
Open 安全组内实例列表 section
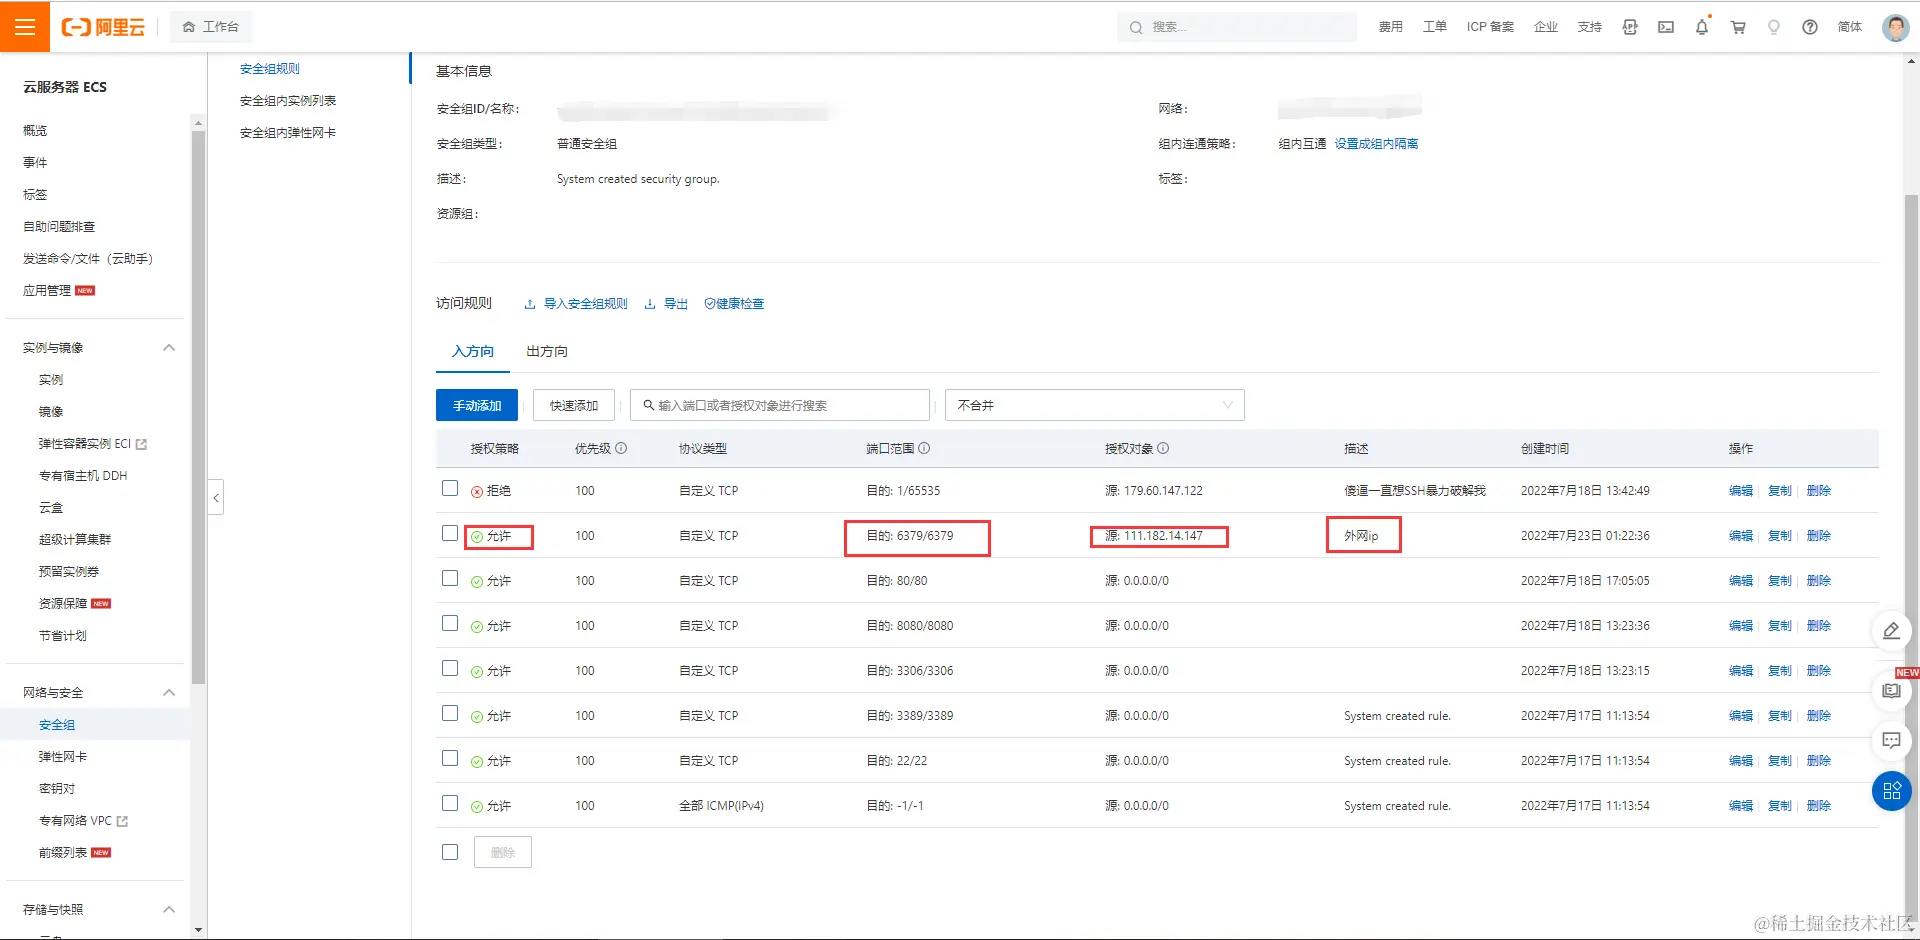pos(288,101)
